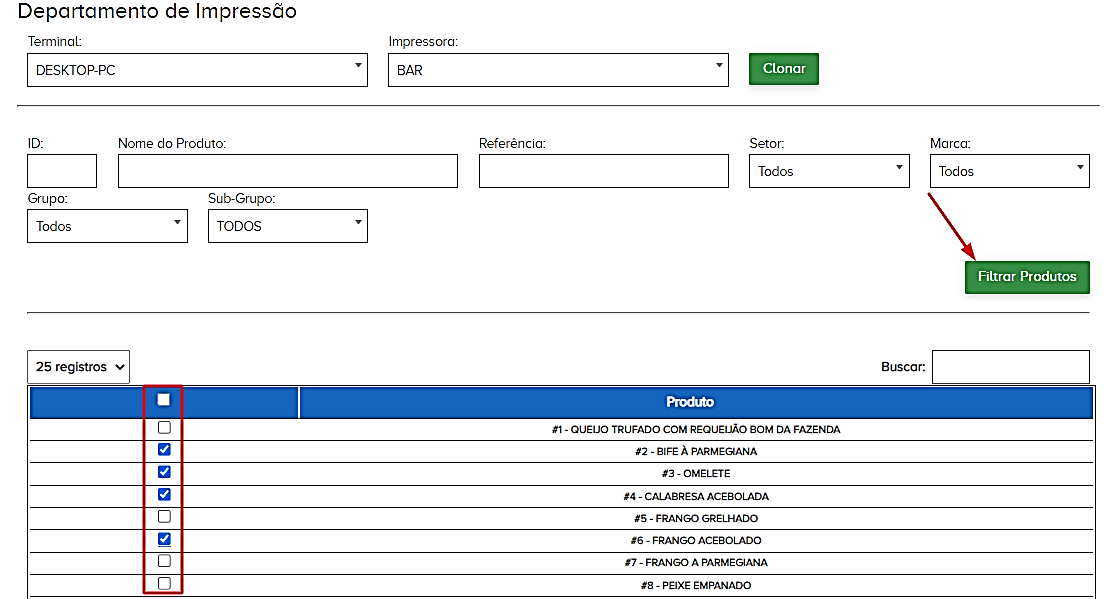Screen dimensions: 1105x599
Task: Focus the Nome do Produto text field
Action: point(287,172)
